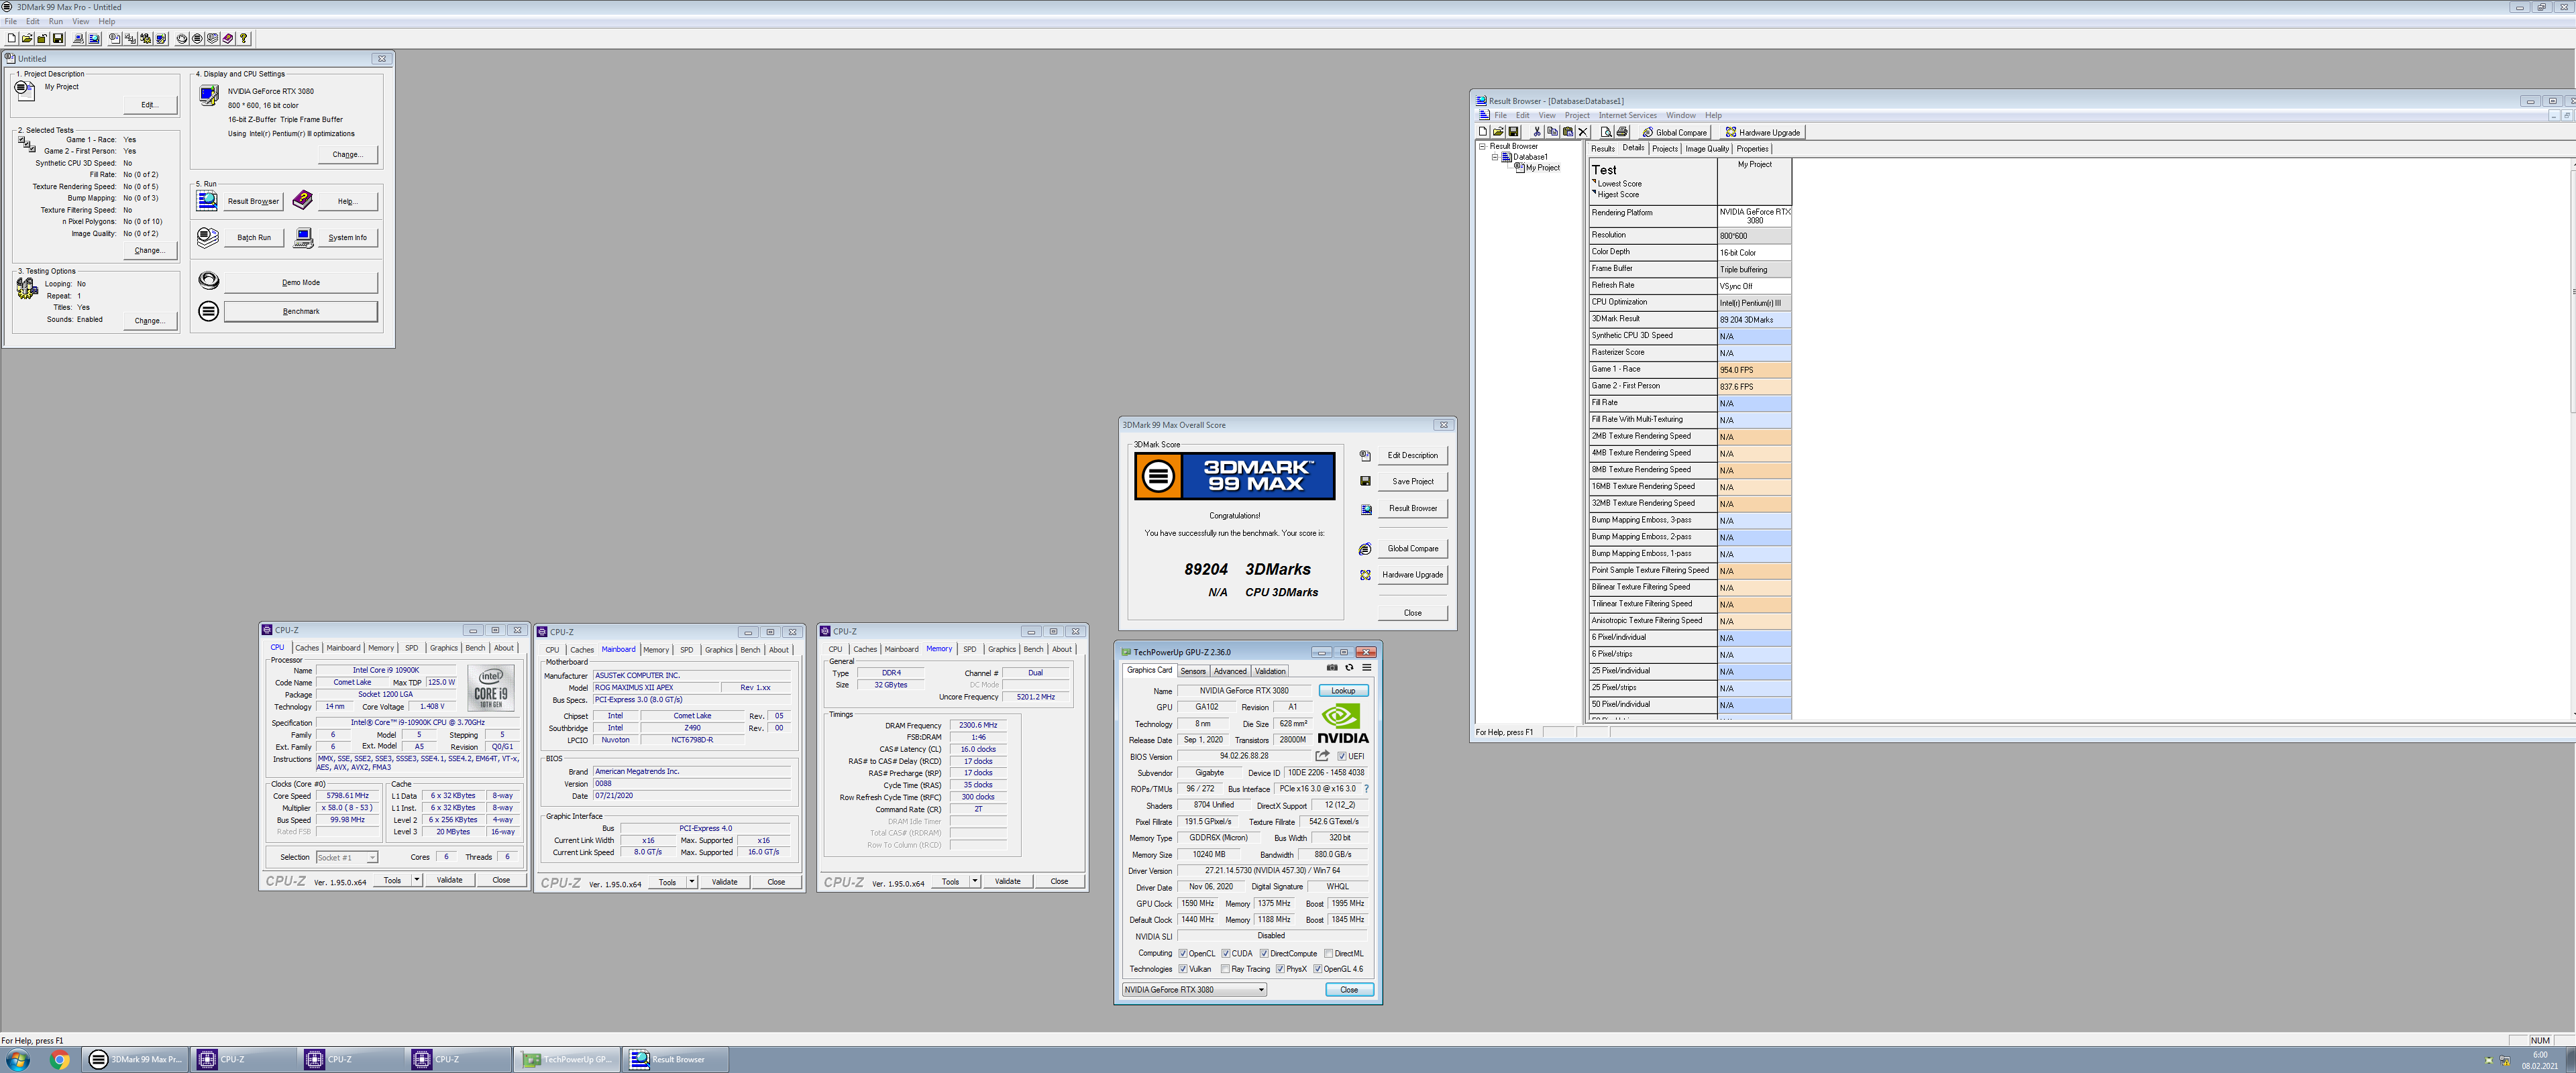This screenshot has width=2576, height=1073.
Task: Click the magnifier Result Browser icon in 3DMark toolbar
Action: [94, 38]
